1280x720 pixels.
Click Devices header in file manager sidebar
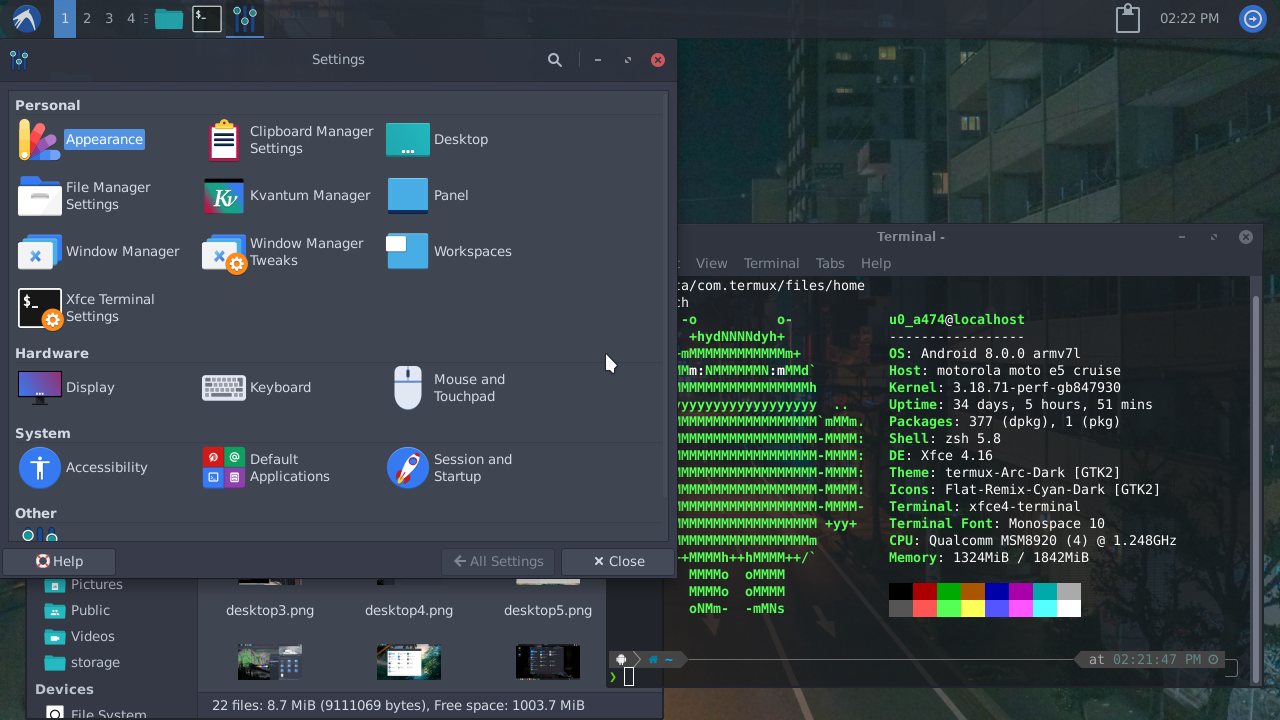point(64,689)
